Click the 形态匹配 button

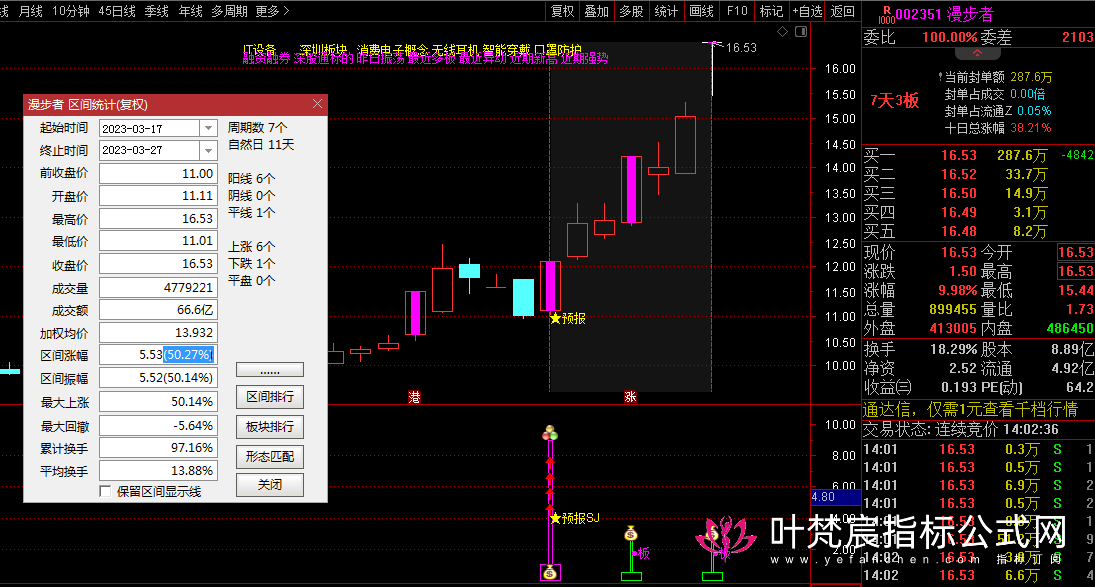[x=270, y=456]
